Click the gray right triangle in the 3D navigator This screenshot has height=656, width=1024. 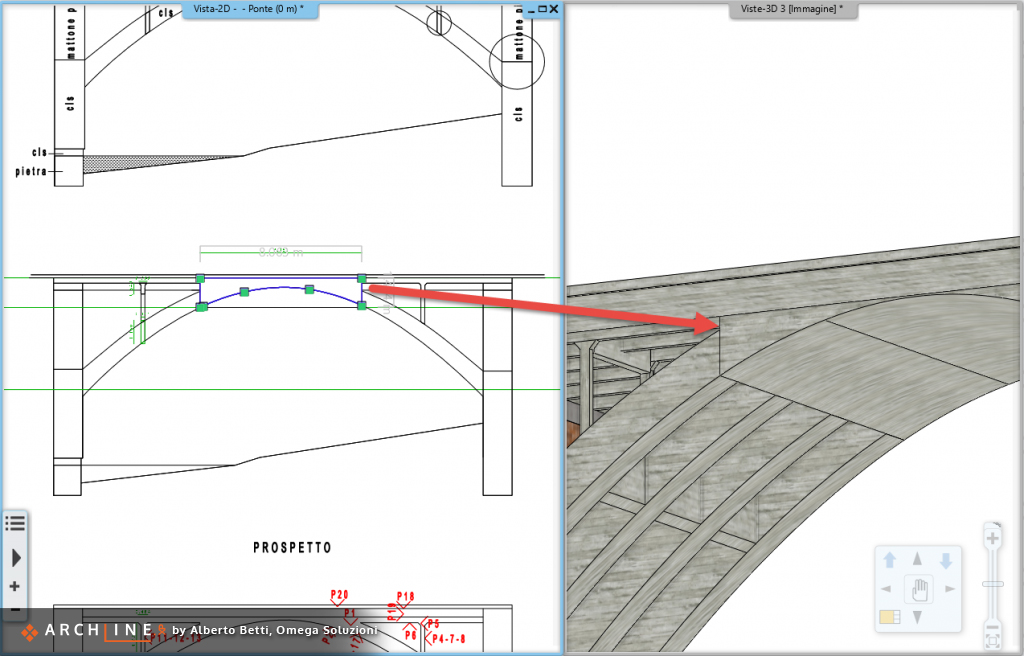(x=950, y=589)
